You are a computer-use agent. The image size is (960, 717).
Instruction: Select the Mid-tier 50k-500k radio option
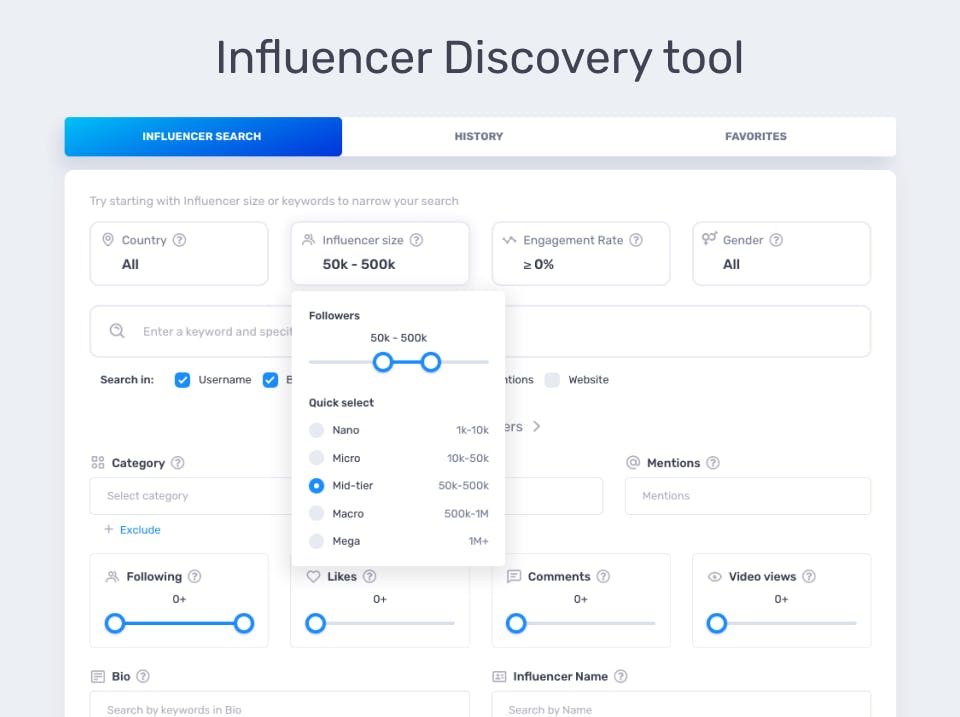[x=317, y=486]
